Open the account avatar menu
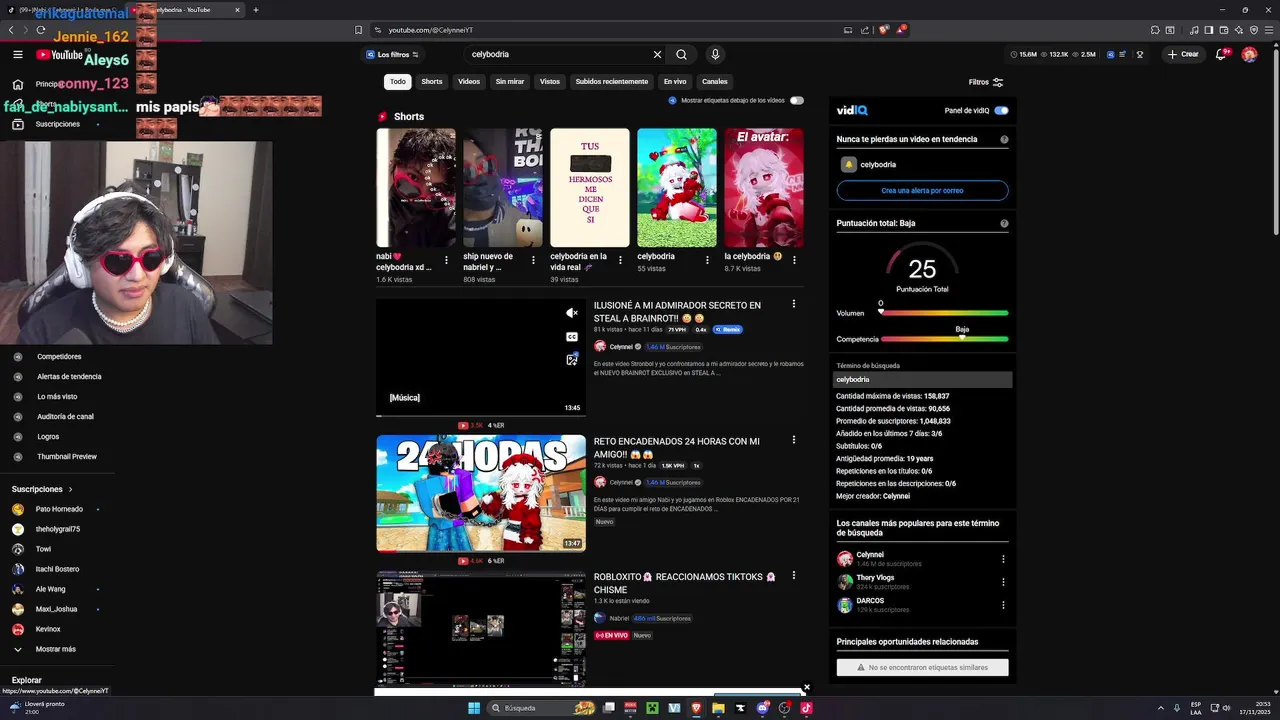The height and width of the screenshot is (720, 1280). [x=1249, y=54]
